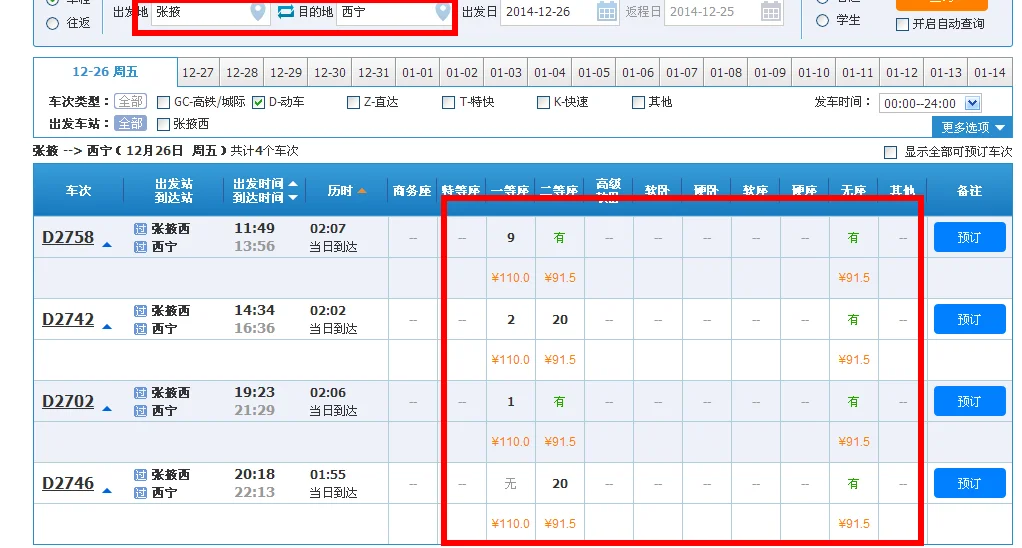Switch to the 01-07 date tab
1022x548 pixels.
pyautogui.click(x=682, y=72)
